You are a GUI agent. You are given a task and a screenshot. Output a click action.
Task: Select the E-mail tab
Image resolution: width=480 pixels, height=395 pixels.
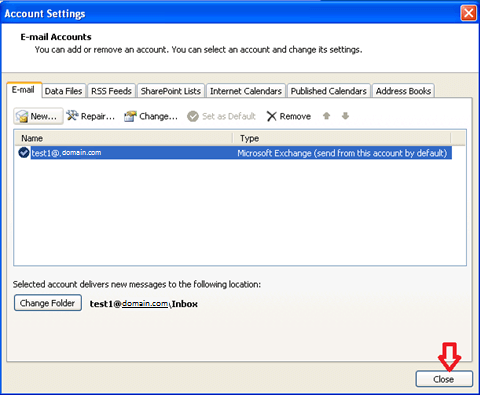pyautogui.click(x=23, y=90)
